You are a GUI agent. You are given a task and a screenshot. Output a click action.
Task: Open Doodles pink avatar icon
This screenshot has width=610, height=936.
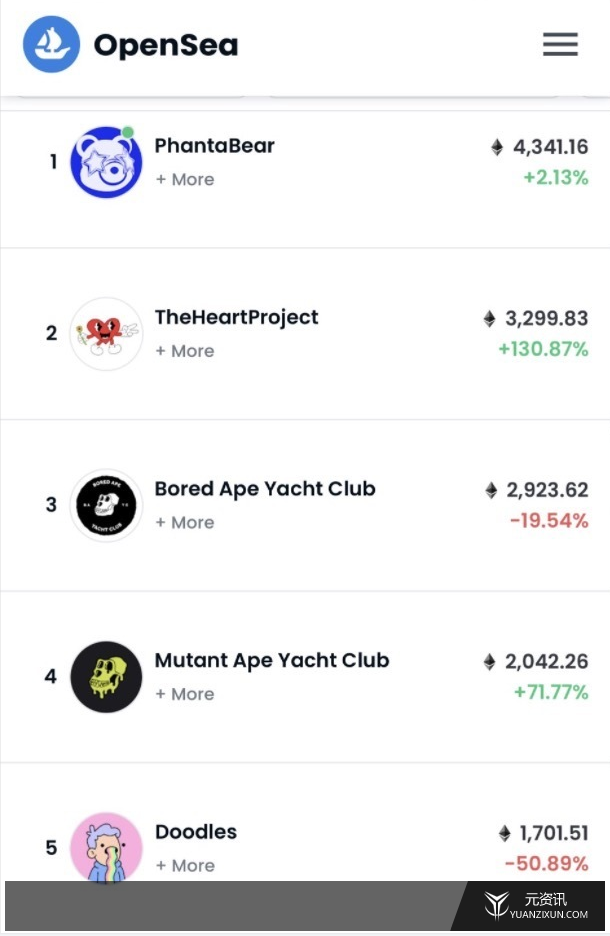tap(106, 846)
